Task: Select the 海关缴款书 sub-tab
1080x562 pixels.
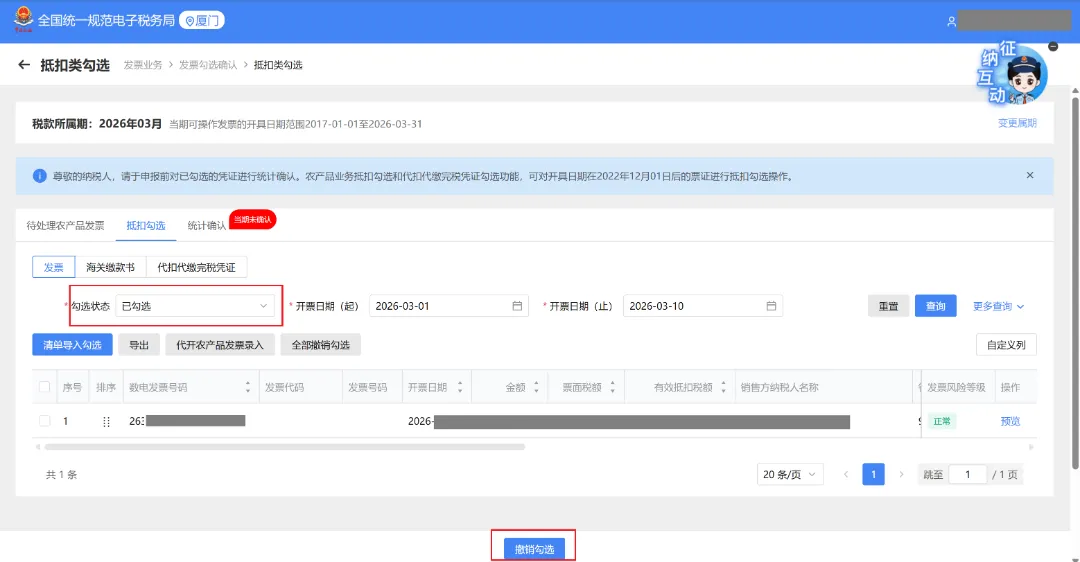Action: click(110, 267)
